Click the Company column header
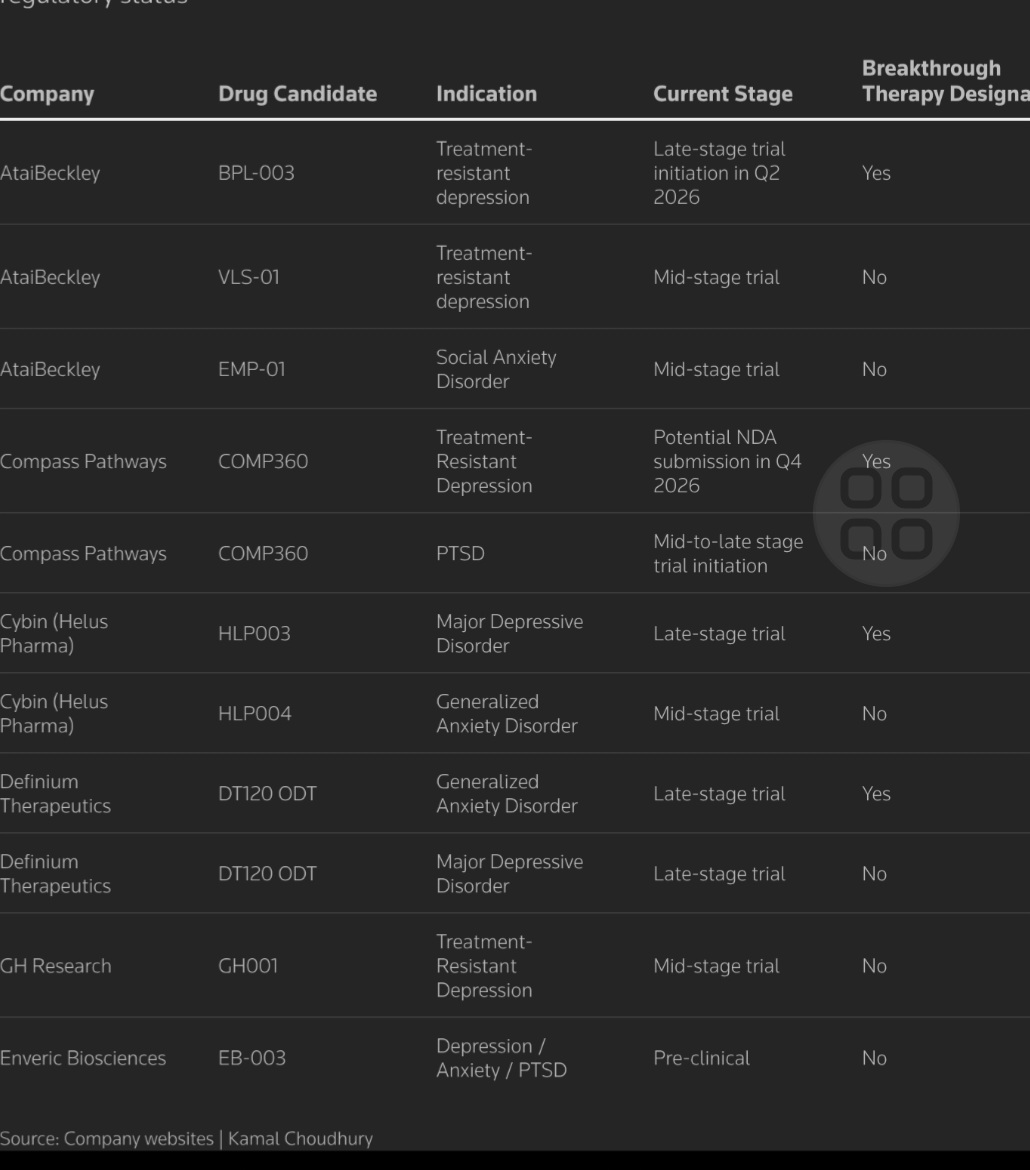 [47, 94]
